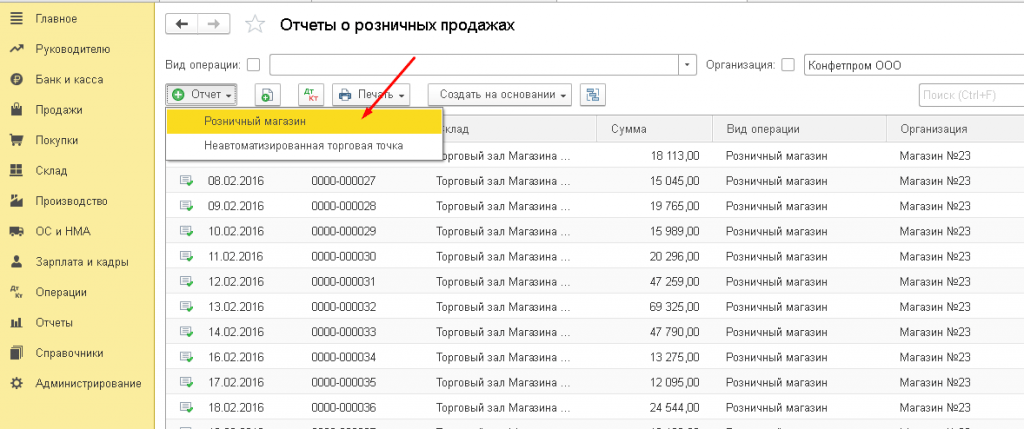Click the Покупки cart icon
Image resolution: width=1024 pixels, height=429 pixels.
(16, 140)
